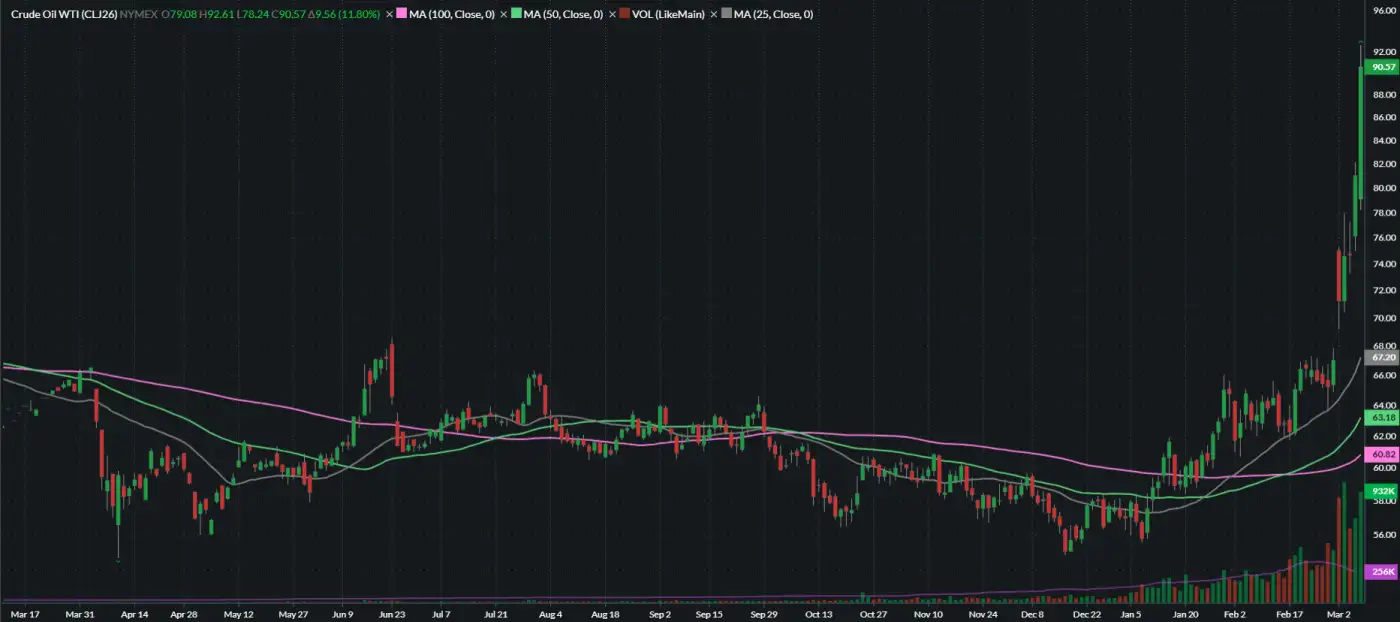This screenshot has width=1400, height=622.
Task: Click the red VOL color swatch
Action: (x=625, y=15)
